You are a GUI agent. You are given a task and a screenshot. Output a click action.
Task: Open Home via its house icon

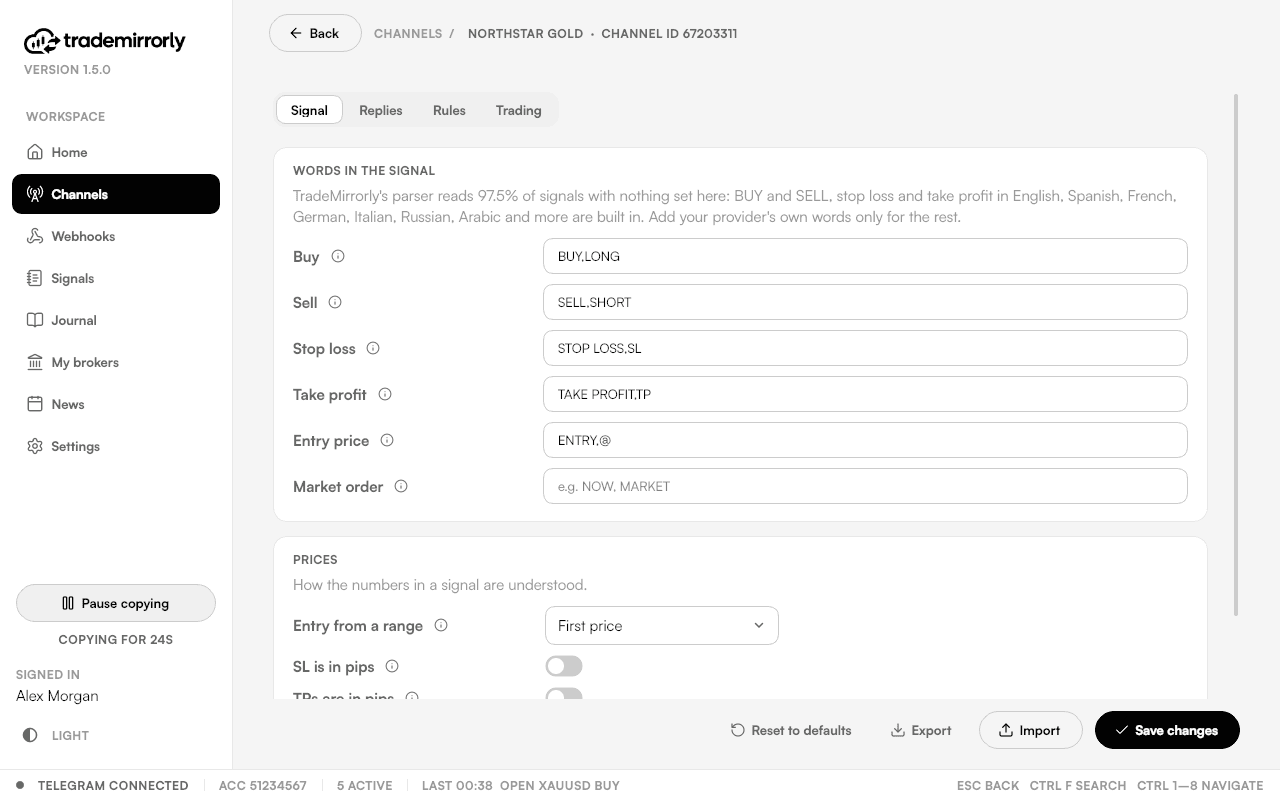click(35, 152)
